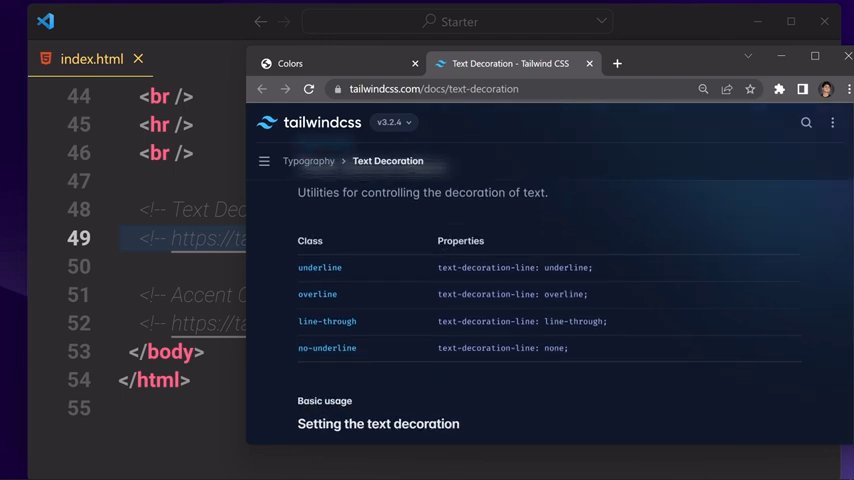This screenshot has height=480, width=854.
Task: Open the Chrome extensions puzzle icon
Action: pyautogui.click(x=779, y=89)
